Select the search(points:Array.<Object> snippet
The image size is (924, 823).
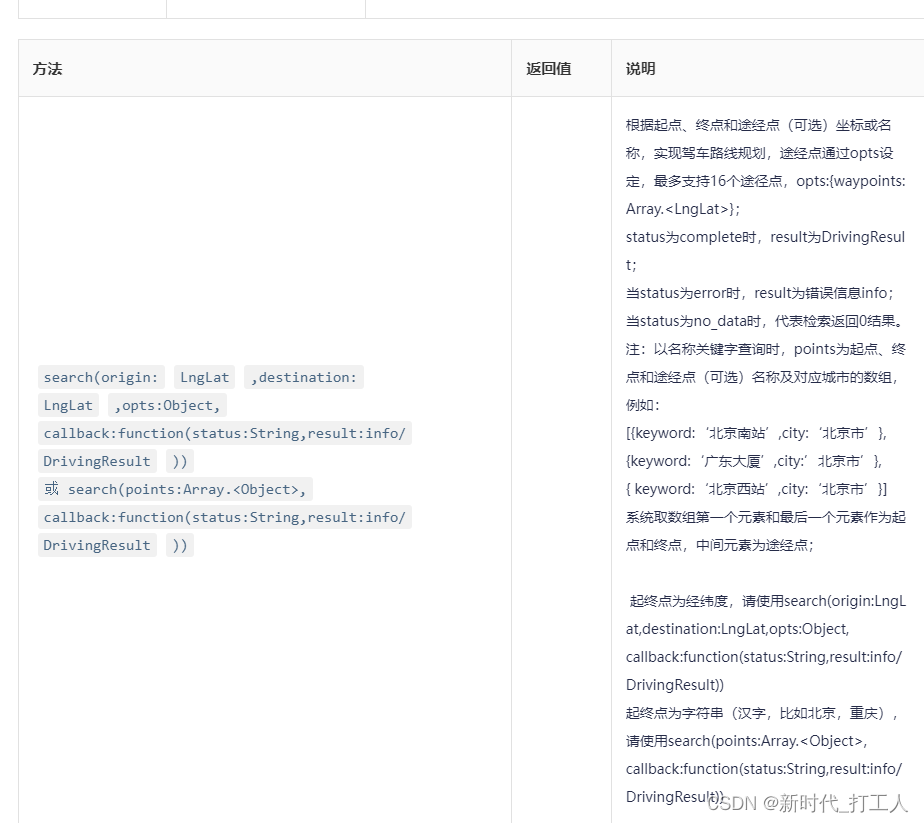[186, 489]
